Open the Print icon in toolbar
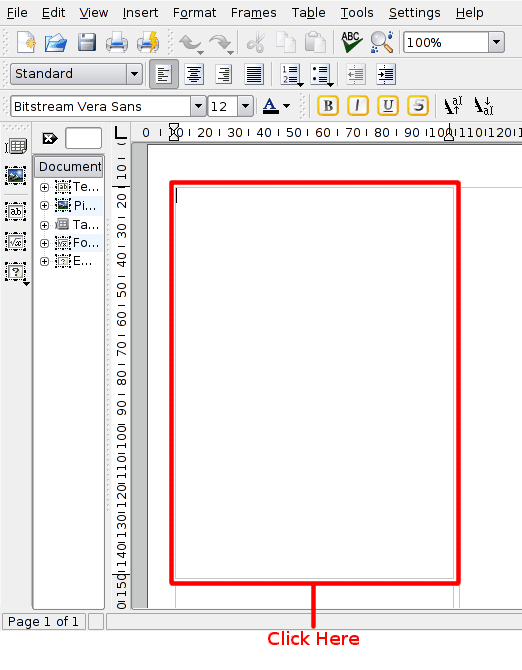The width and height of the screenshot is (522, 670). point(117,42)
